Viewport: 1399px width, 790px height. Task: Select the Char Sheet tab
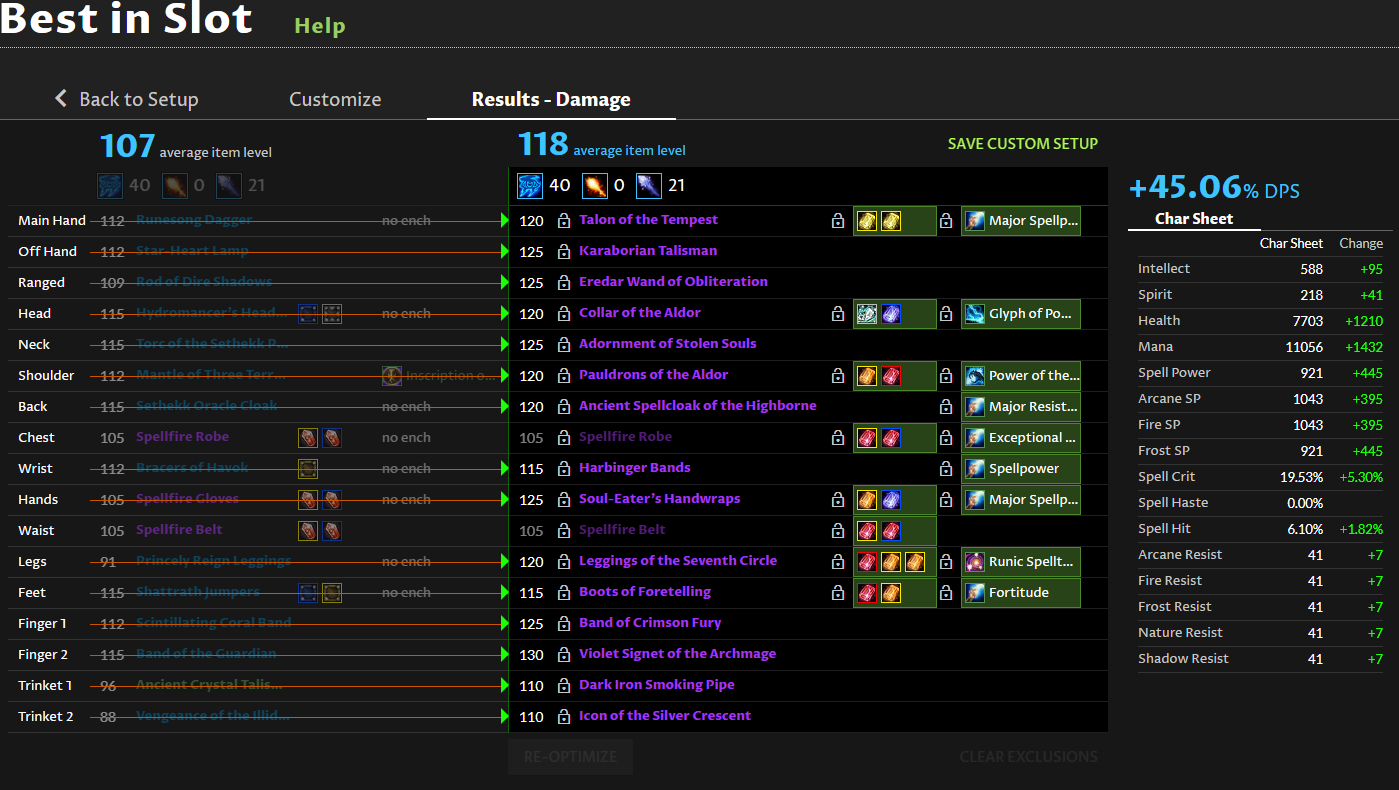click(1193, 219)
